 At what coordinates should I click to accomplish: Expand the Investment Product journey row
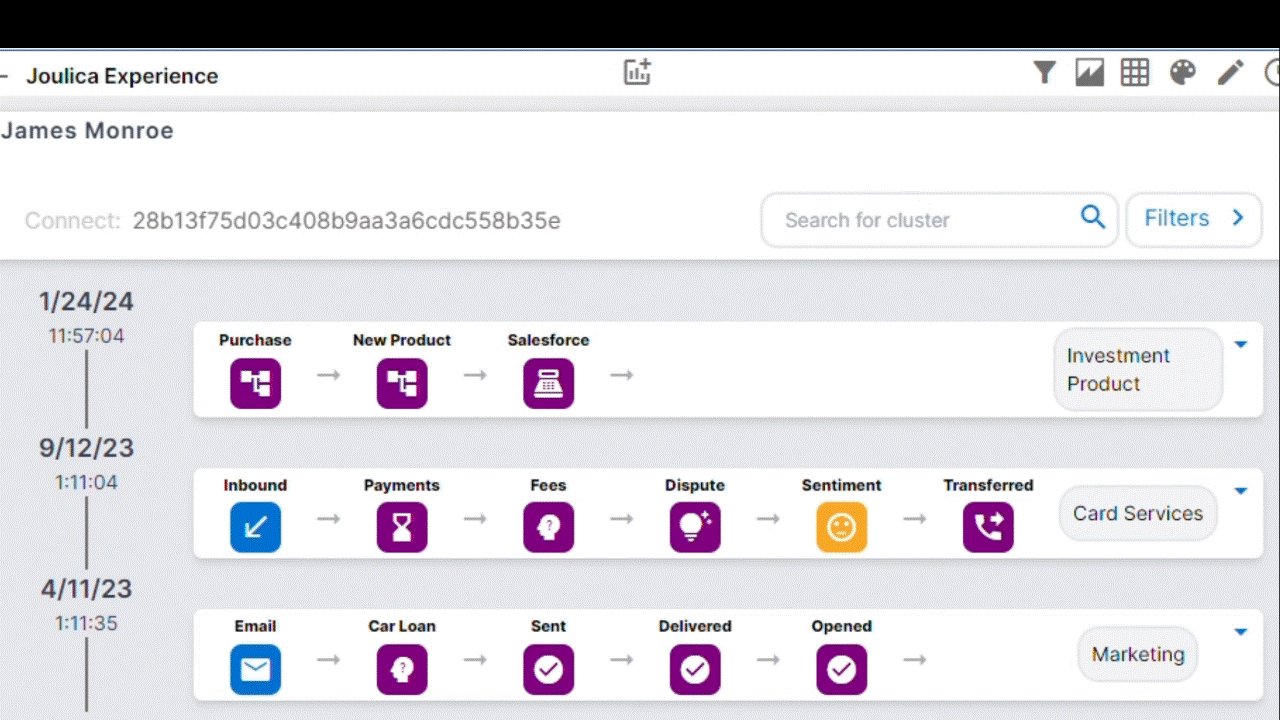(1241, 343)
